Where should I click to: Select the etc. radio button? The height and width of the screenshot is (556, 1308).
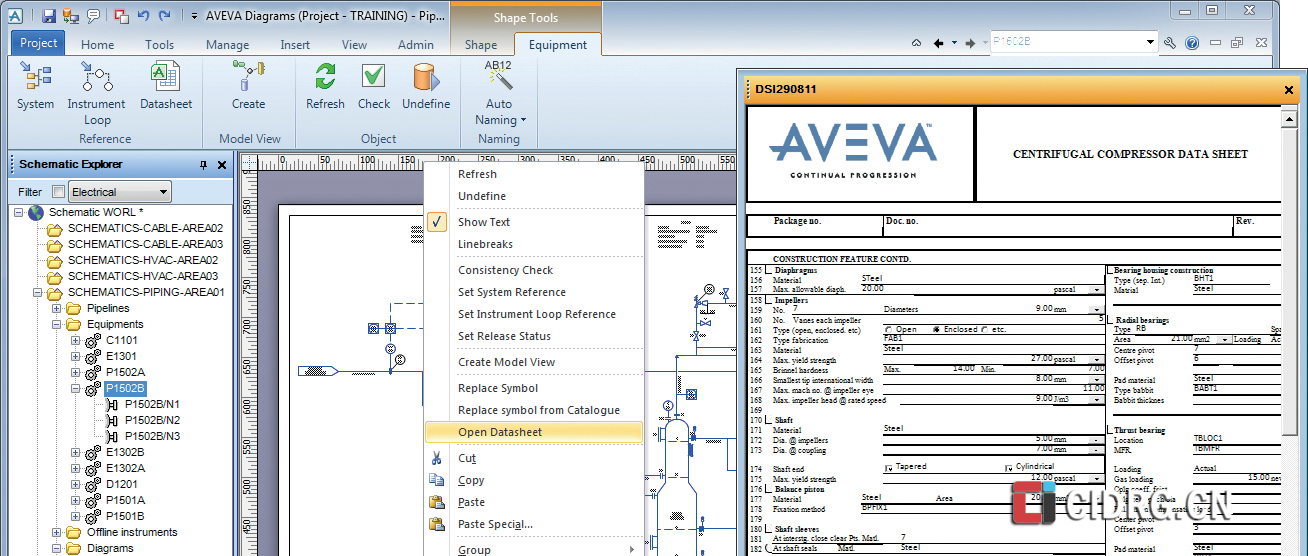pyautogui.click(x=984, y=329)
